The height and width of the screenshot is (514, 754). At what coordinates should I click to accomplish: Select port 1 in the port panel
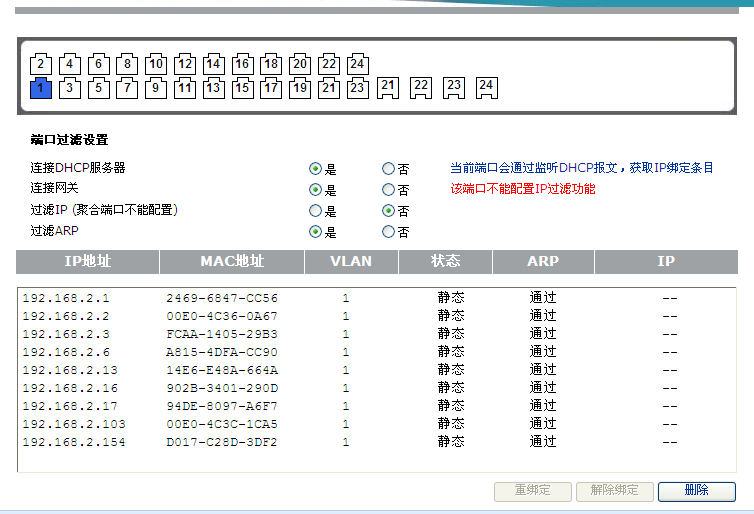click(x=40, y=88)
